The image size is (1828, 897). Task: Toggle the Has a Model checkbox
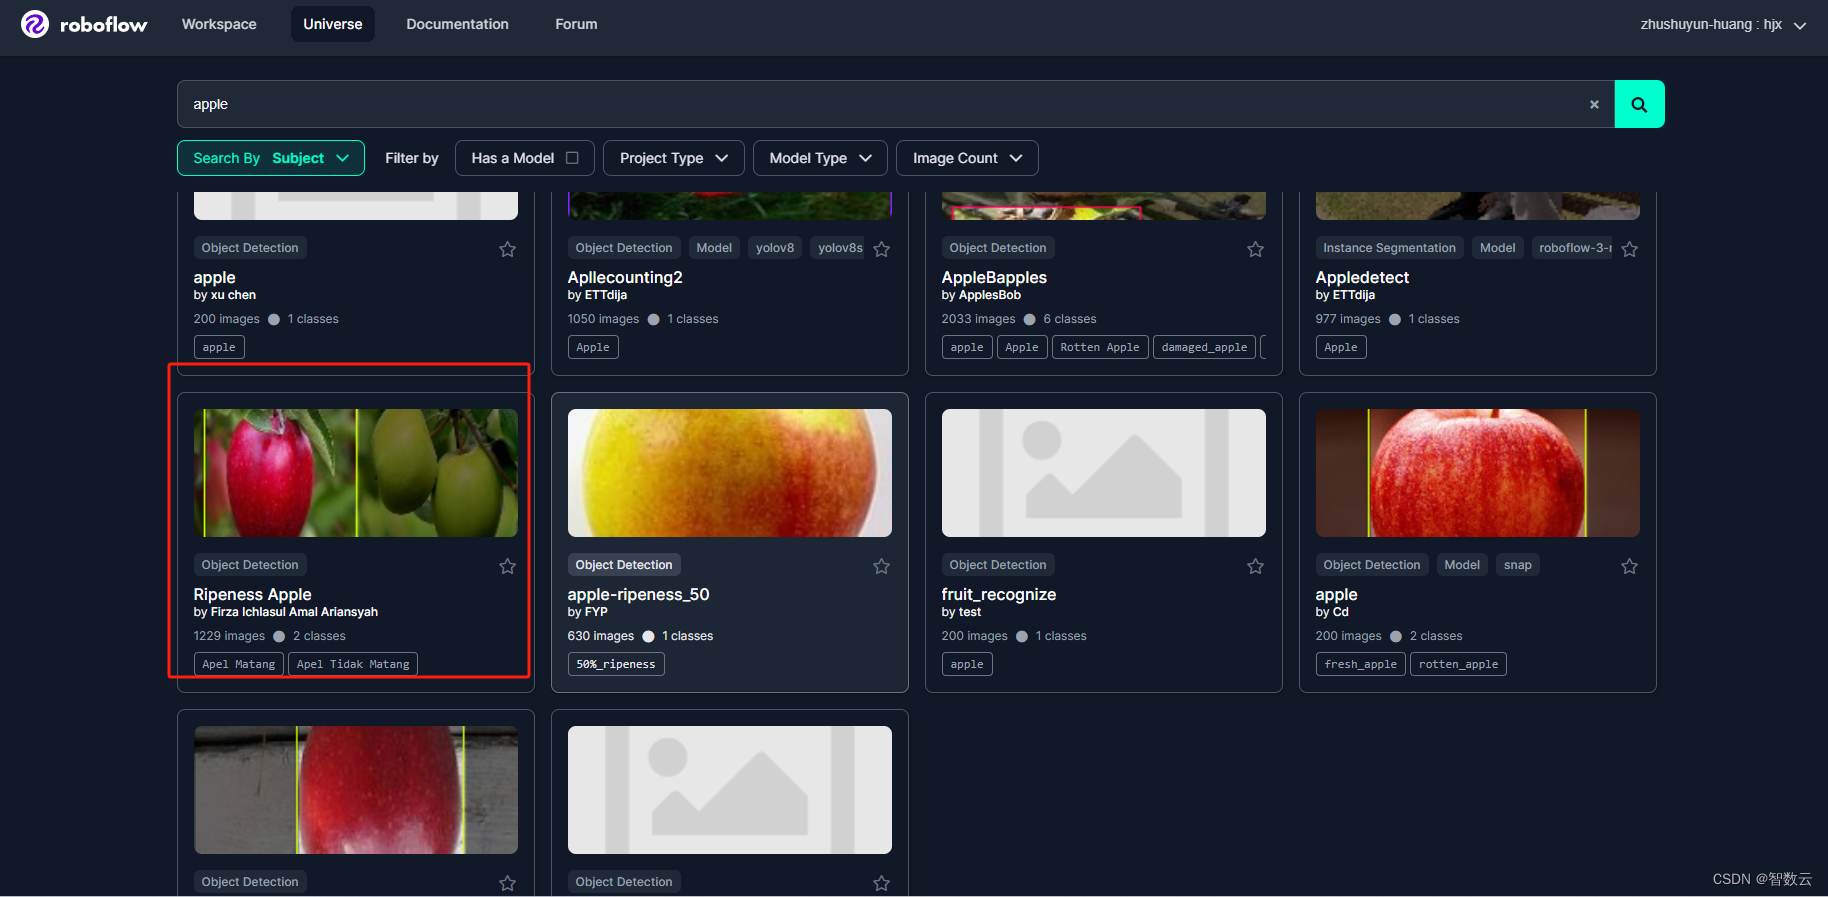[572, 158]
